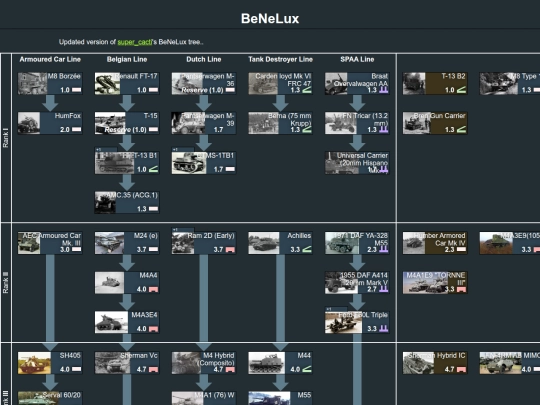Select the M4A1E9 "TORNNE III" card
540x405 pixels.
click(435, 282)
